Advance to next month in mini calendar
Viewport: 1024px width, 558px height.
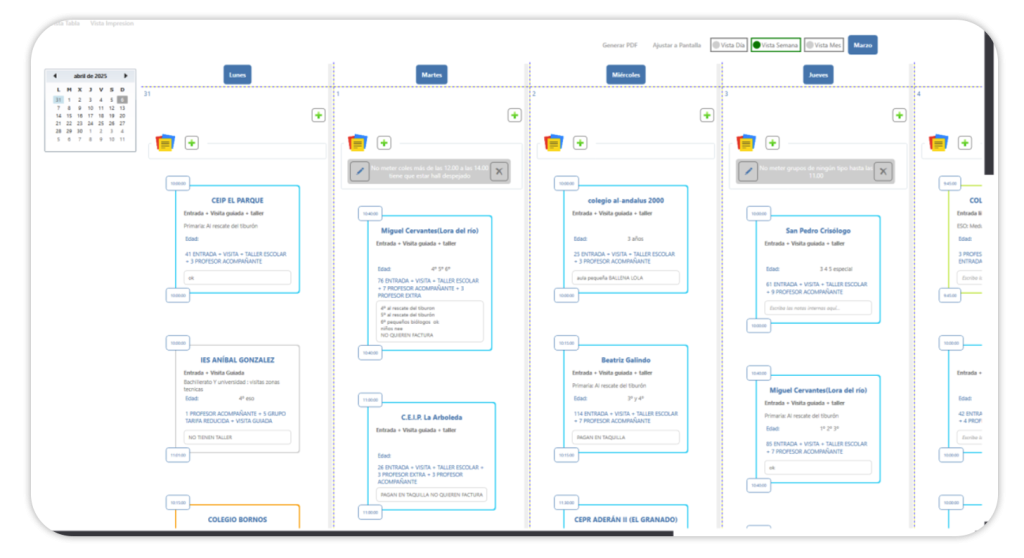[x=125, y=75]
